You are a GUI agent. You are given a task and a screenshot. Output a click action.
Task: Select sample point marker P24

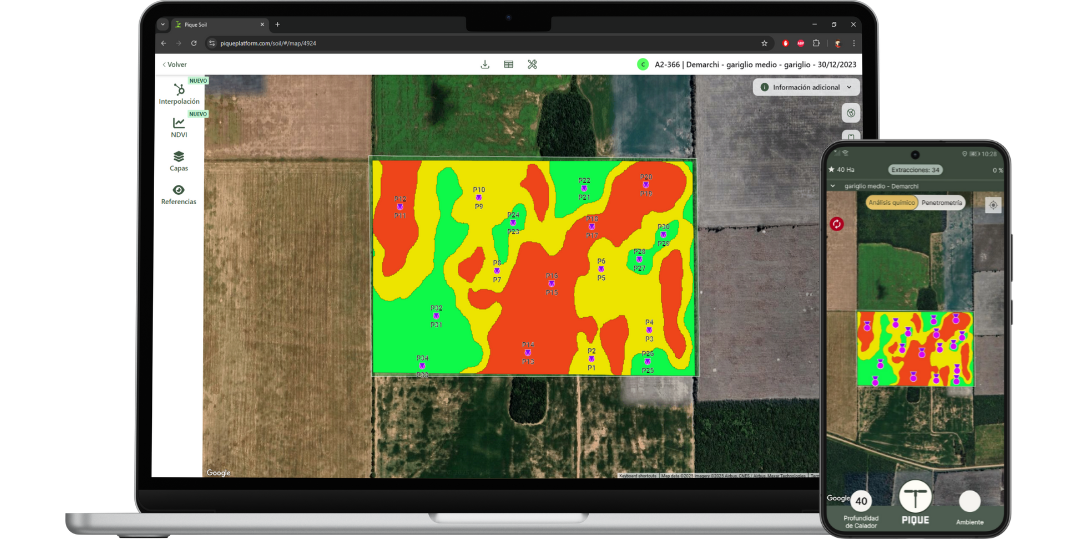(x=512, y=222)
